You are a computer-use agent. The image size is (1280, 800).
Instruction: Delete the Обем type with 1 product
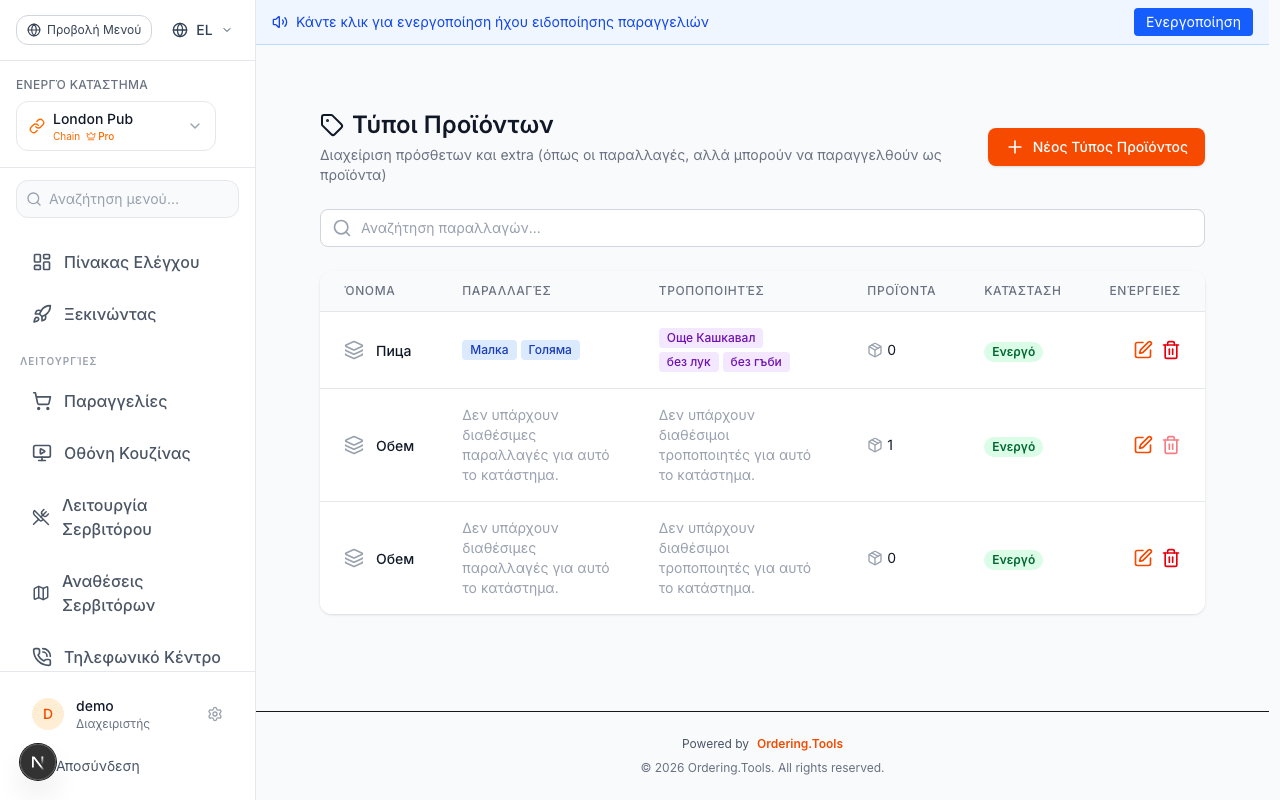pos(1171,445)
